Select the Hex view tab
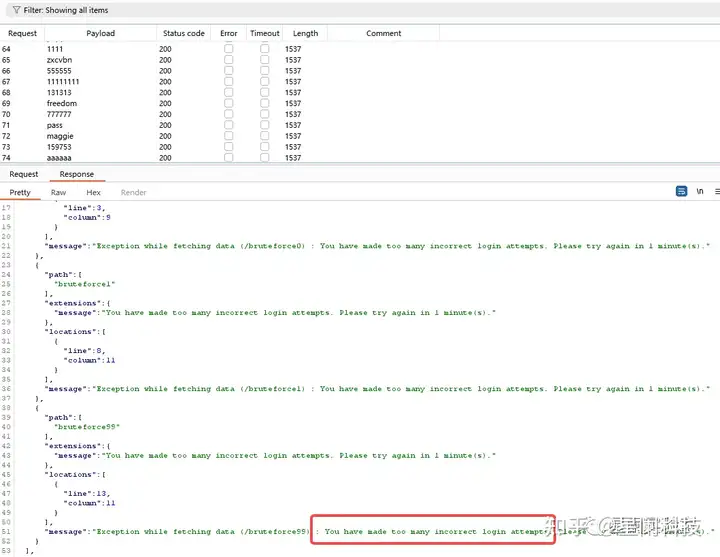This screenshot has height=557, width=720. point(93,192)
